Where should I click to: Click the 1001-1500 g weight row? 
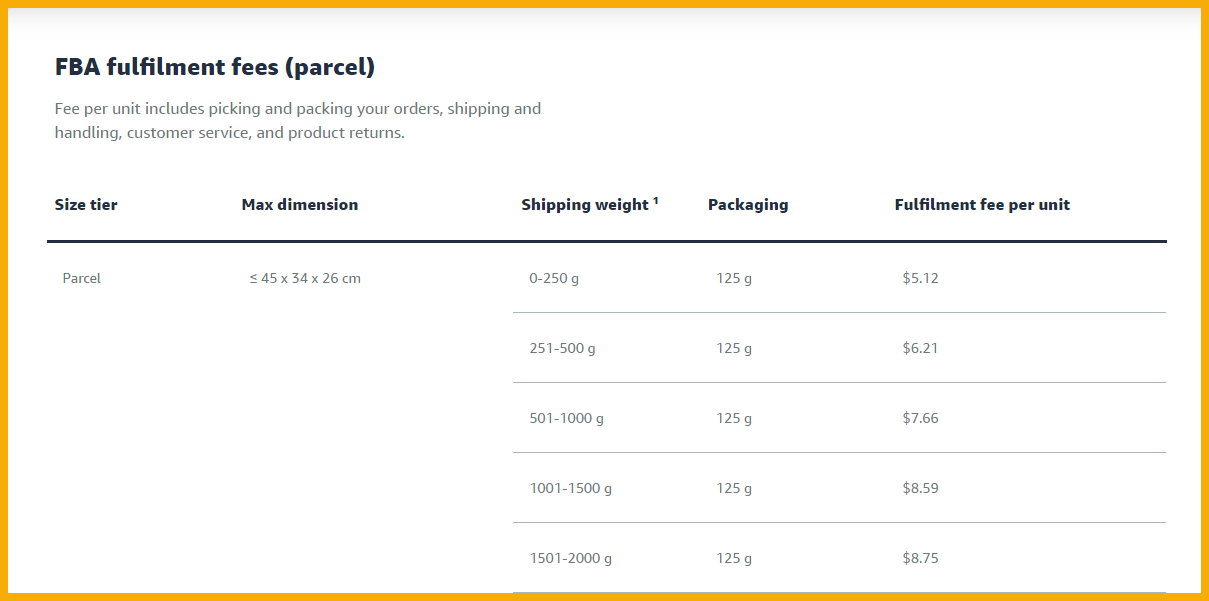[x=570, y=489]
